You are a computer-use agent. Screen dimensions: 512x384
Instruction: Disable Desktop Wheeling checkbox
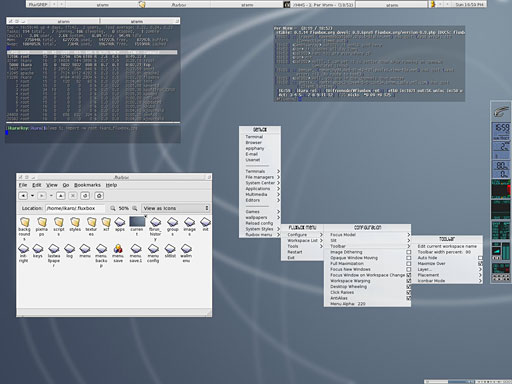tap(409, 287)
